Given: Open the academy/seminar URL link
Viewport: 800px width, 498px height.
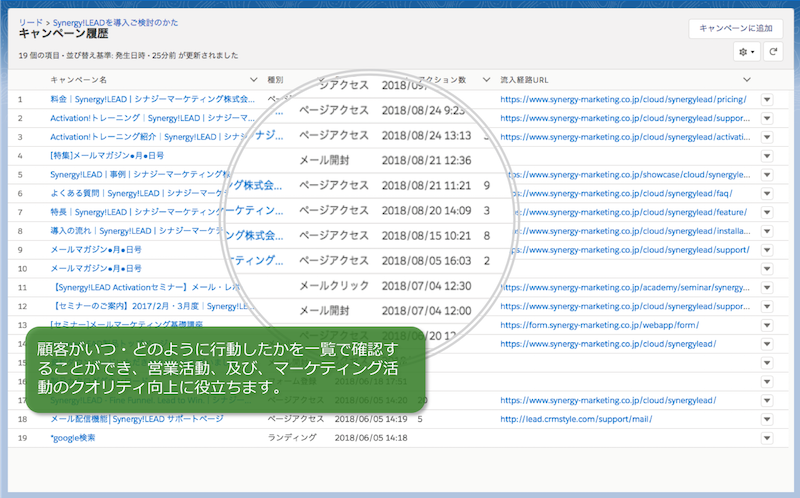Looking at the screenshot, I should 625,288.
